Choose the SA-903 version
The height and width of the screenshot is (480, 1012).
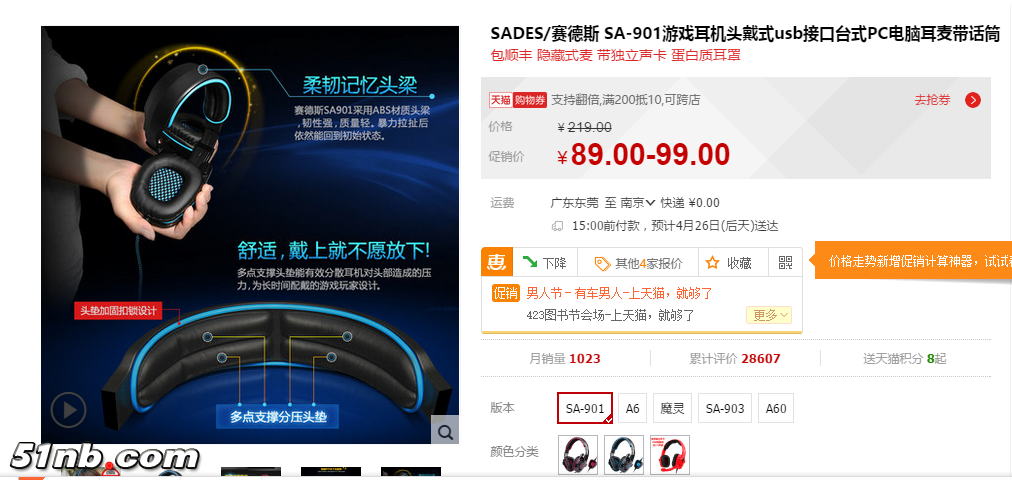[x=725, y=408]
